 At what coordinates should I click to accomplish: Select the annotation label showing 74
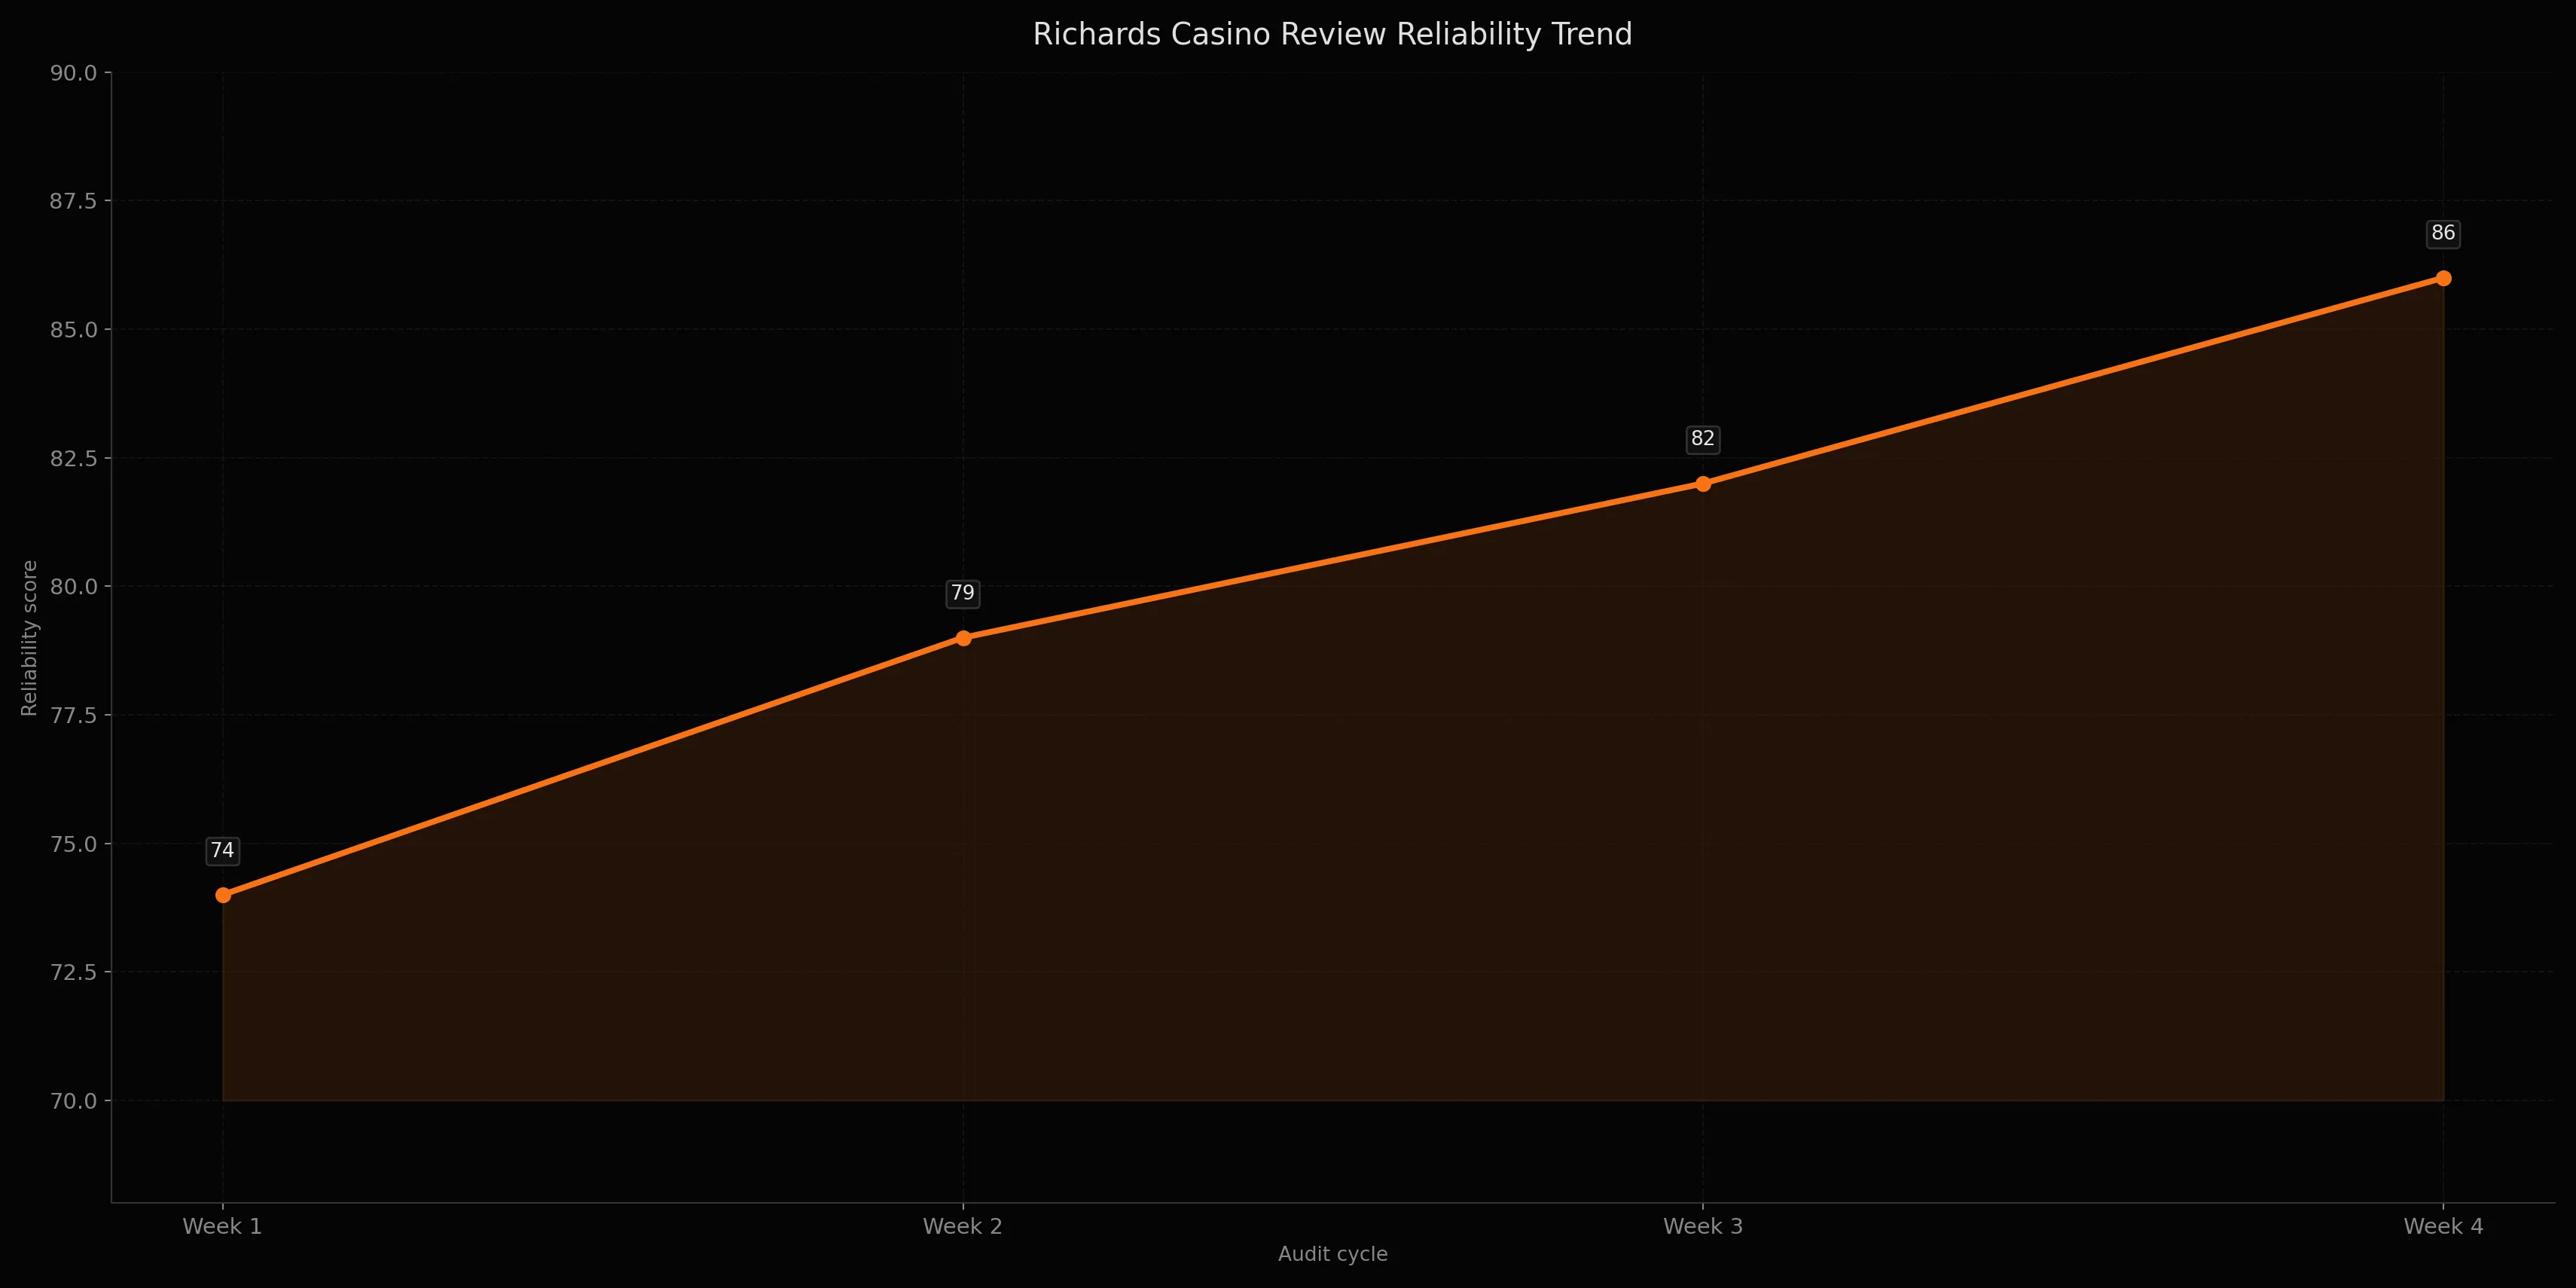222,851
